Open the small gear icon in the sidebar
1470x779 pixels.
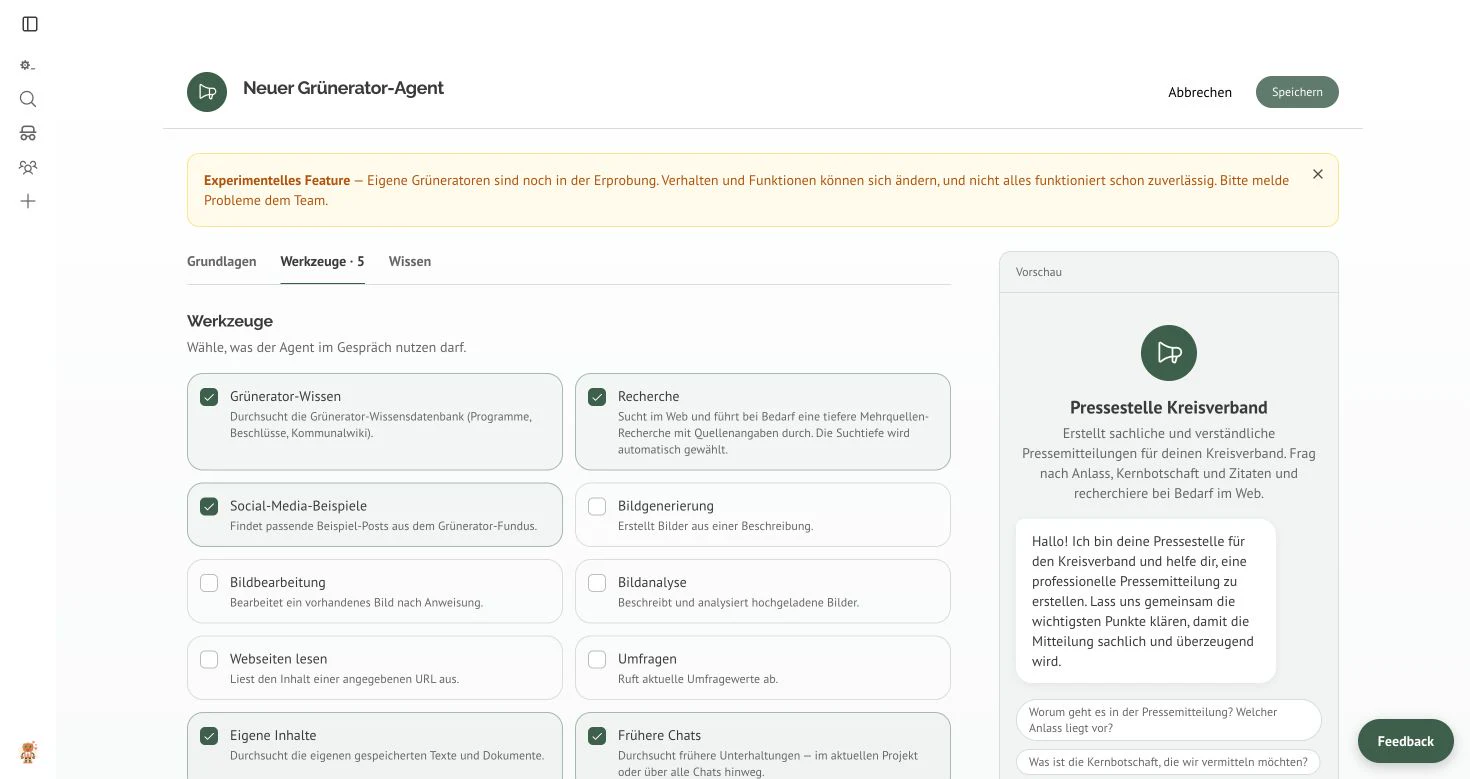(28, 65)
